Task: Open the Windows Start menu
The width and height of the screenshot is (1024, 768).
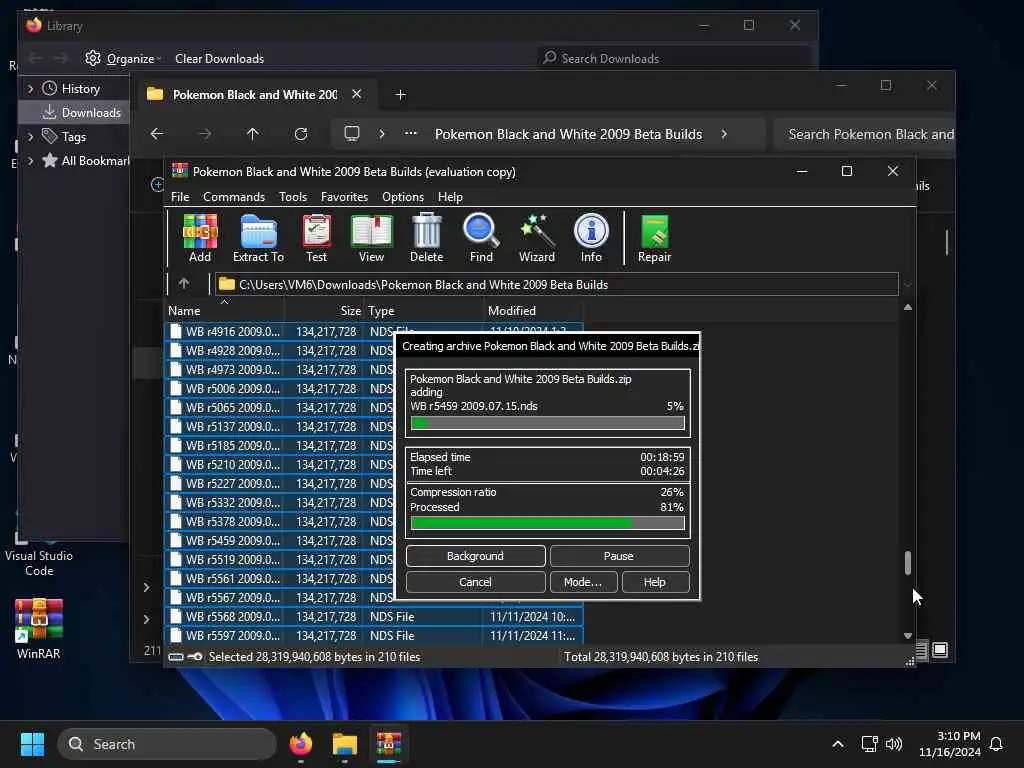Action: [x=32, y=744]
